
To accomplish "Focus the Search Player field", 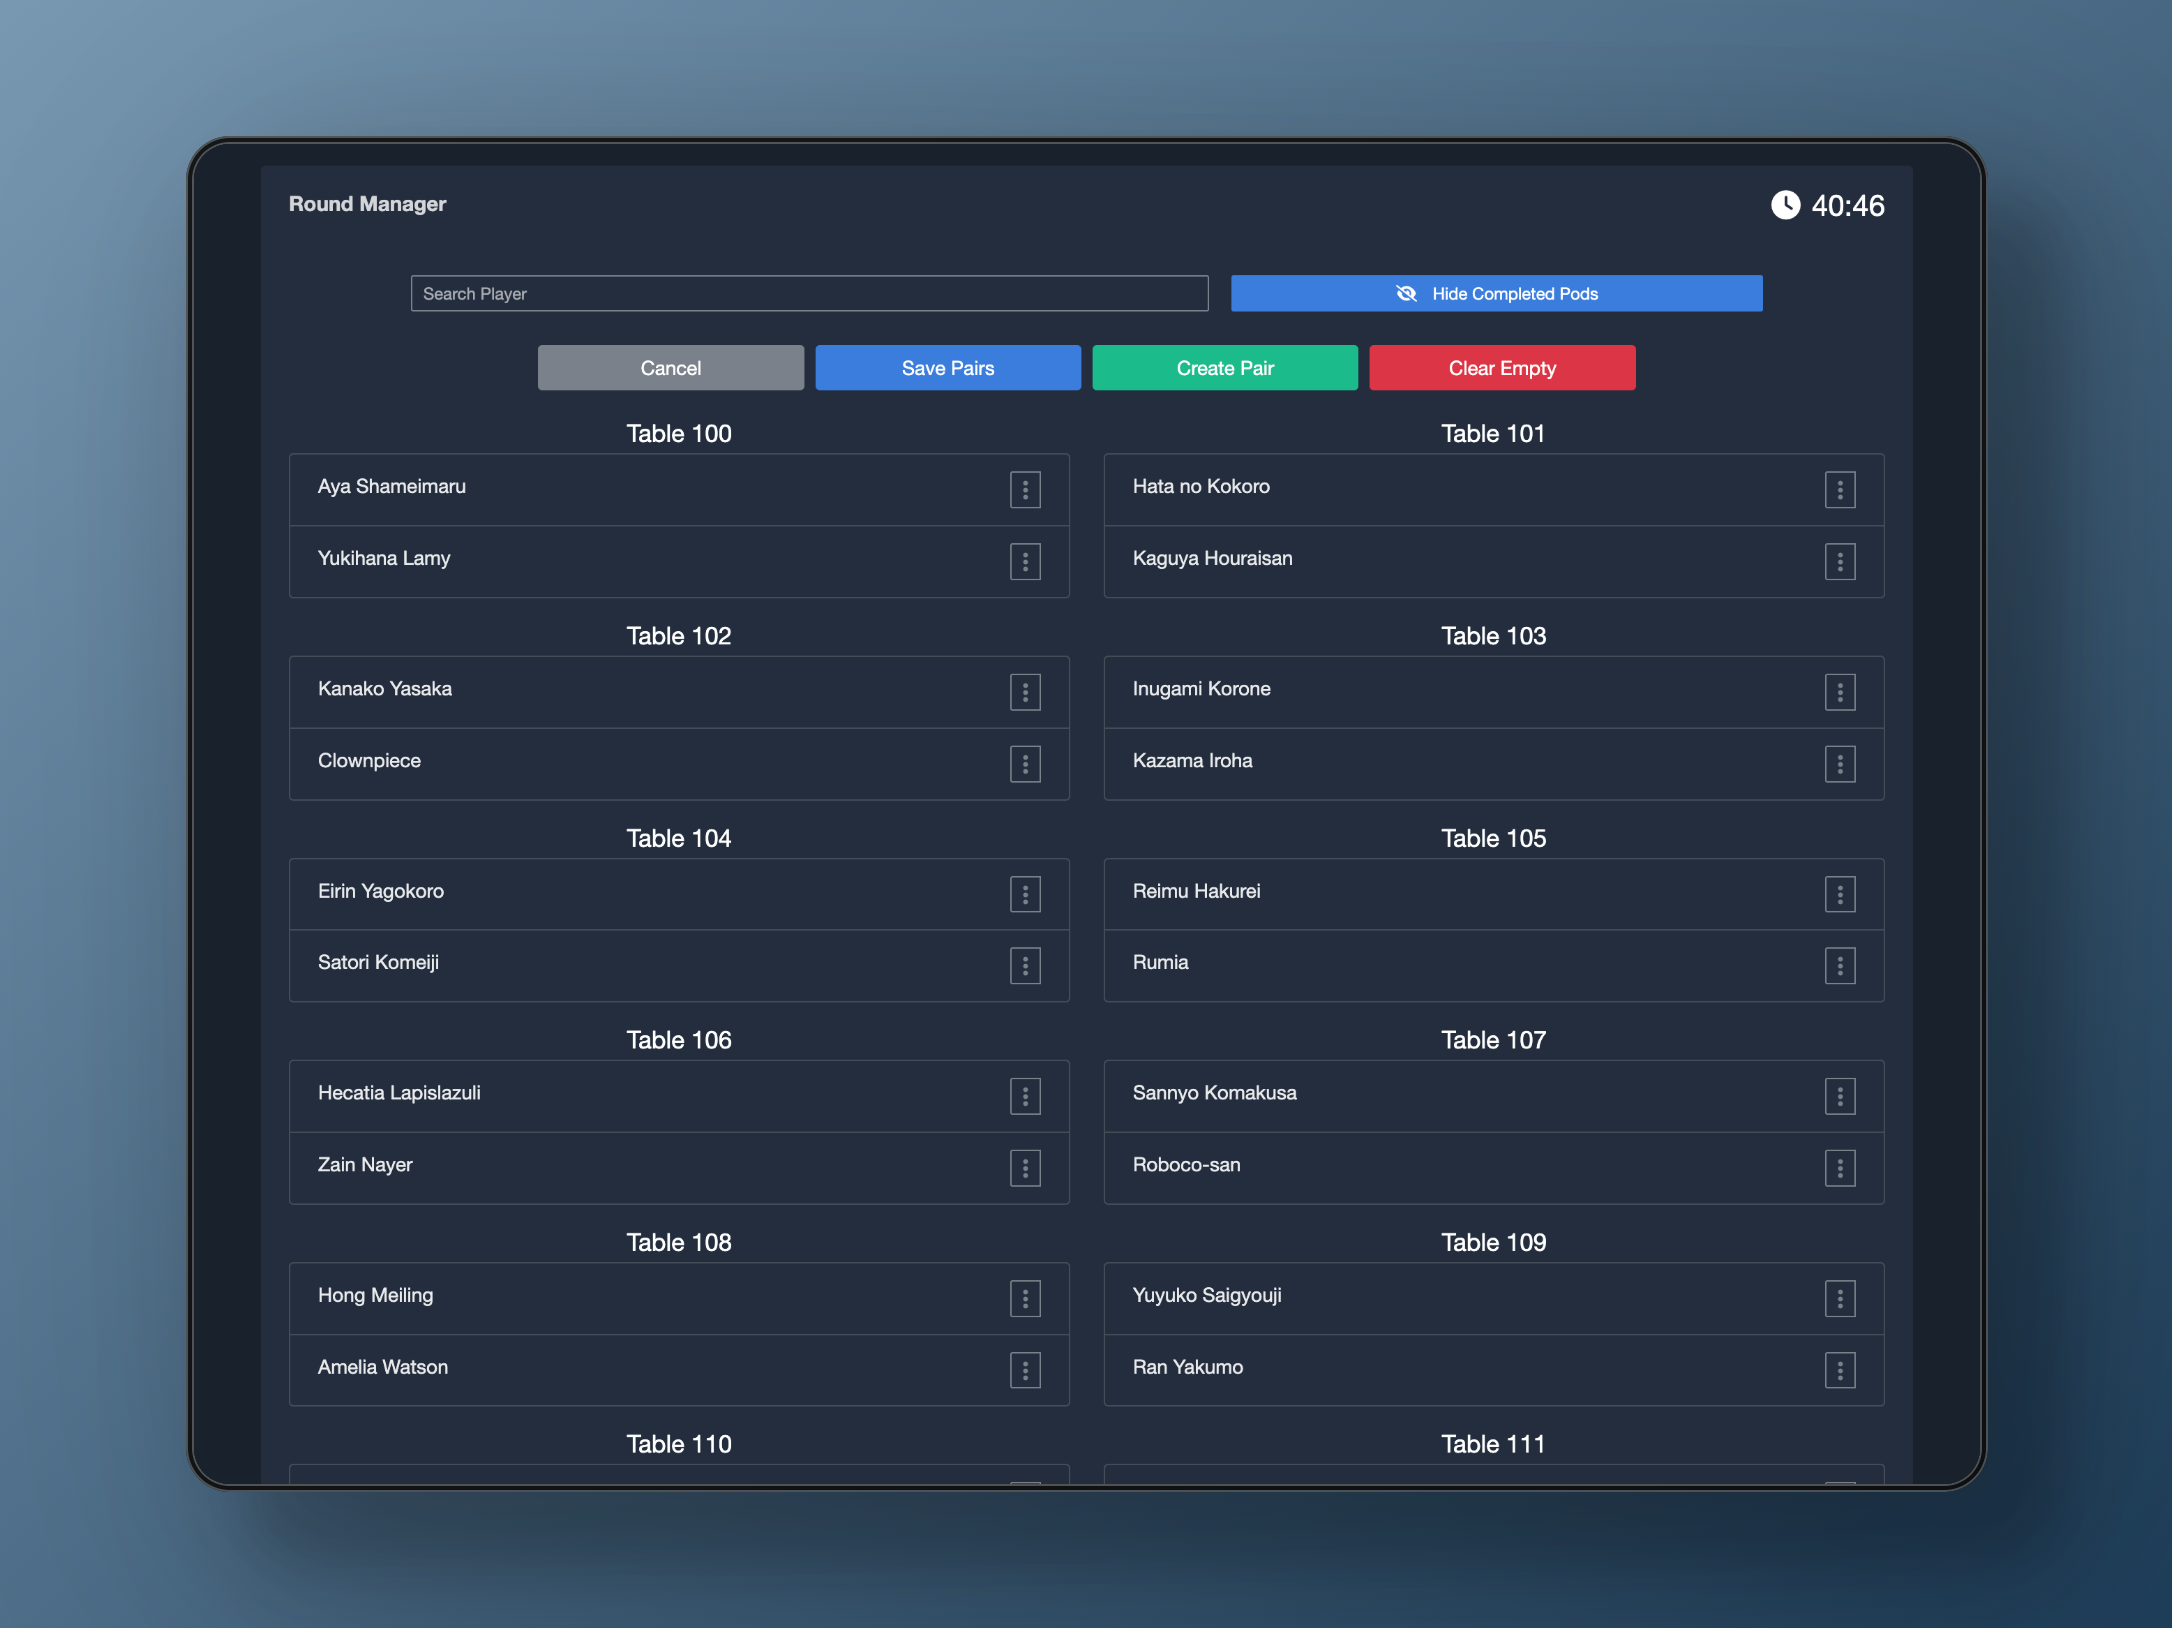I will [x=808, y=294].
